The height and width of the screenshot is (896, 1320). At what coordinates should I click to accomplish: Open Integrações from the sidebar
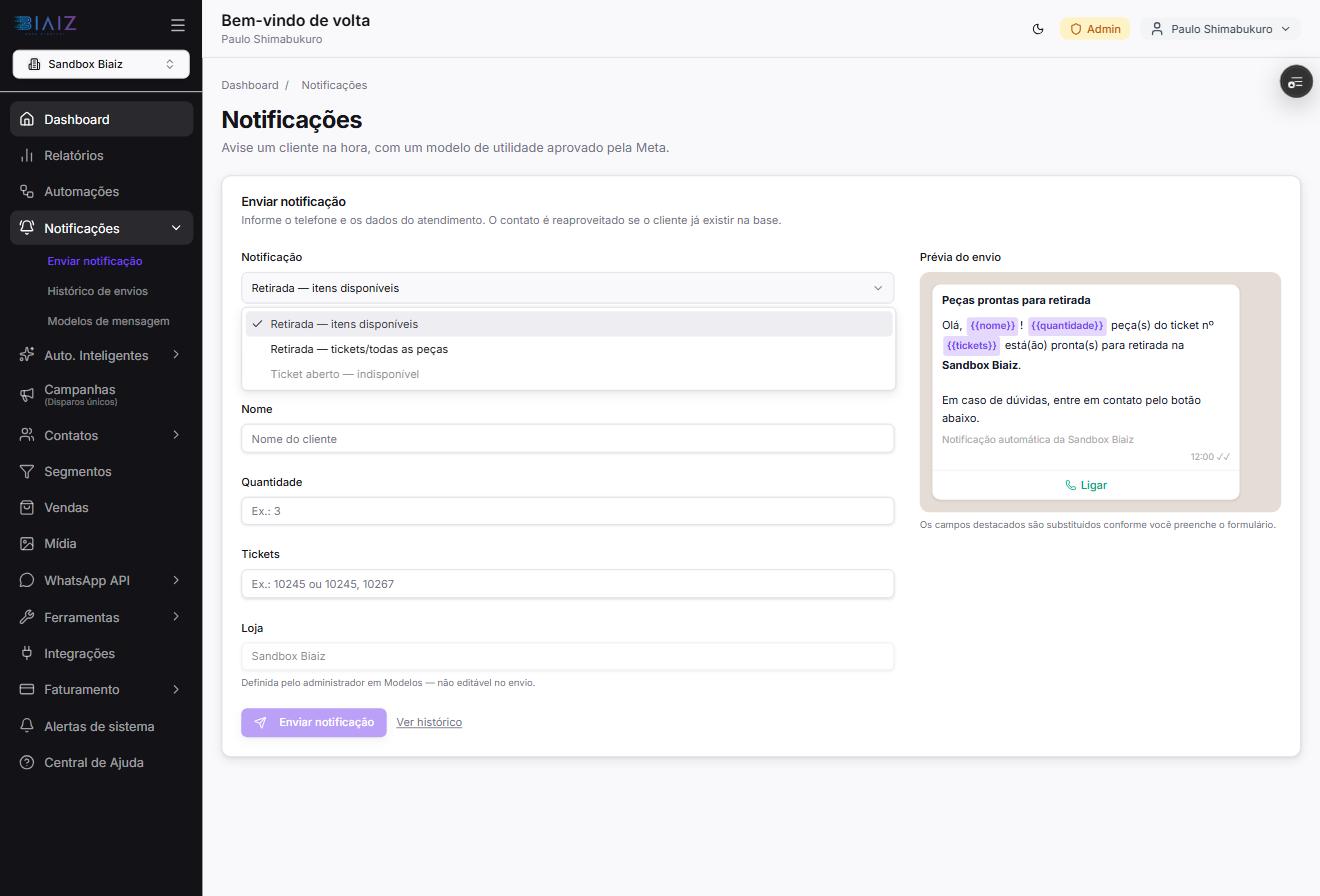coord(101,653)
